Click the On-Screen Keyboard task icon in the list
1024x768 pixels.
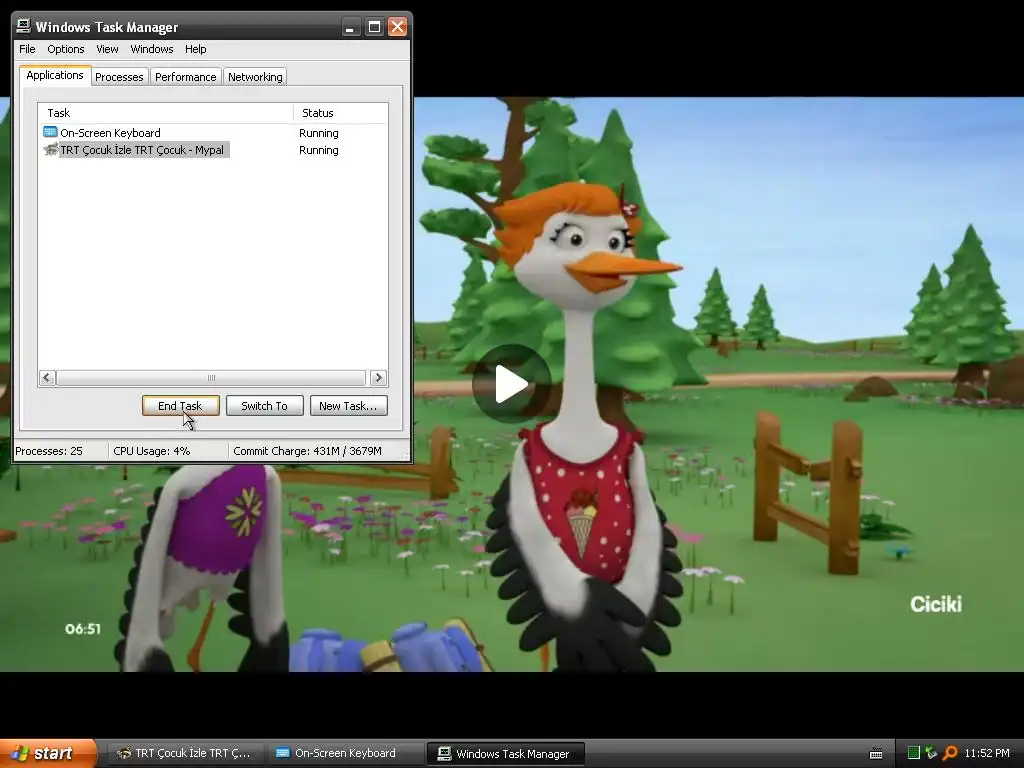pyautogui.click(x=50, y=133)
